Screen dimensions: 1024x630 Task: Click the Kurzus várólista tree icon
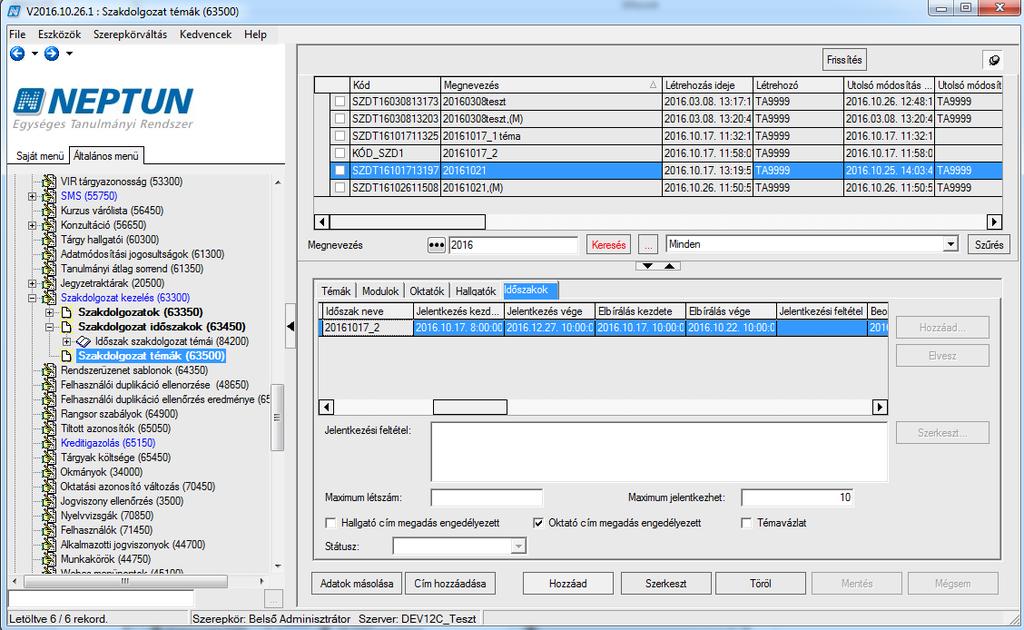click(x=49, y=210)
